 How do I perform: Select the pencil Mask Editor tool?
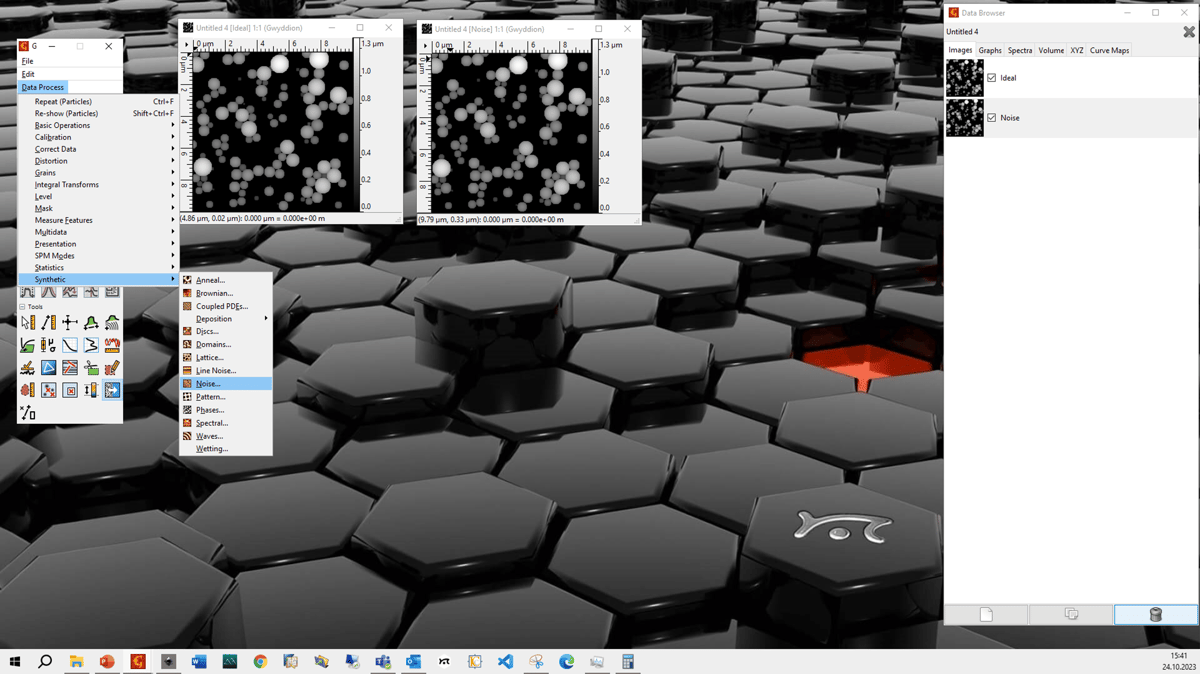click(x=112, y=368)
